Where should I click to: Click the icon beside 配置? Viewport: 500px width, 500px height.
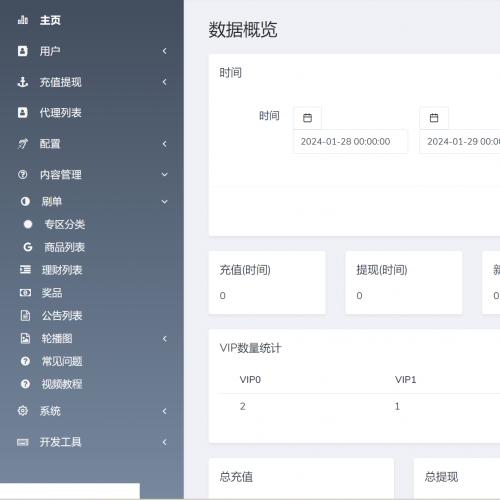click(x=23, y=144)
